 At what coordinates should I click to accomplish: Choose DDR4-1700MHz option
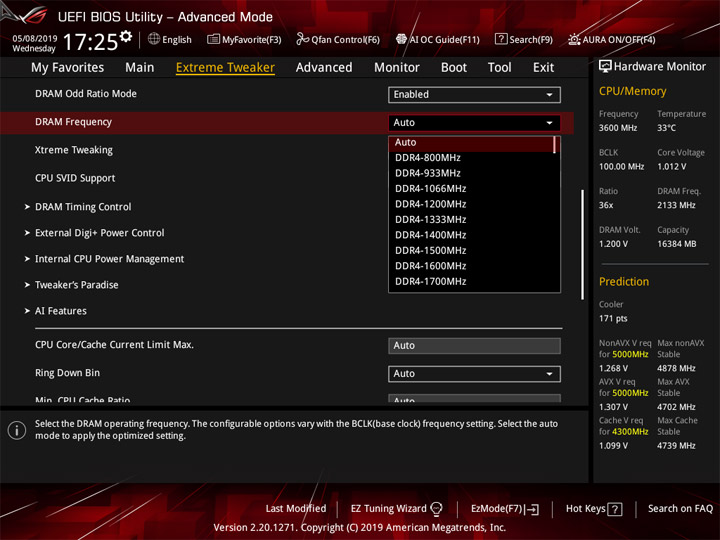(472, 281)
